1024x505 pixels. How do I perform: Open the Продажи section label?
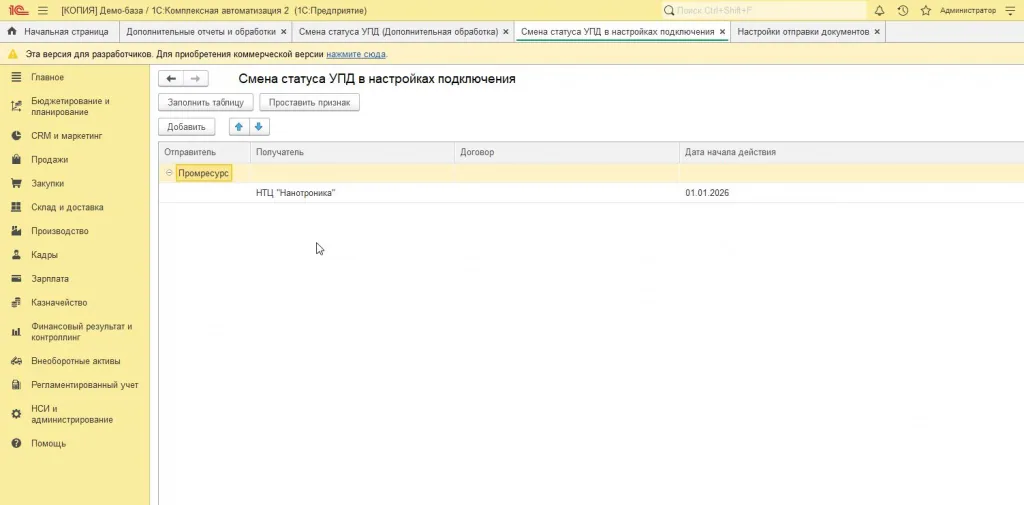click(x=50, y=159)
